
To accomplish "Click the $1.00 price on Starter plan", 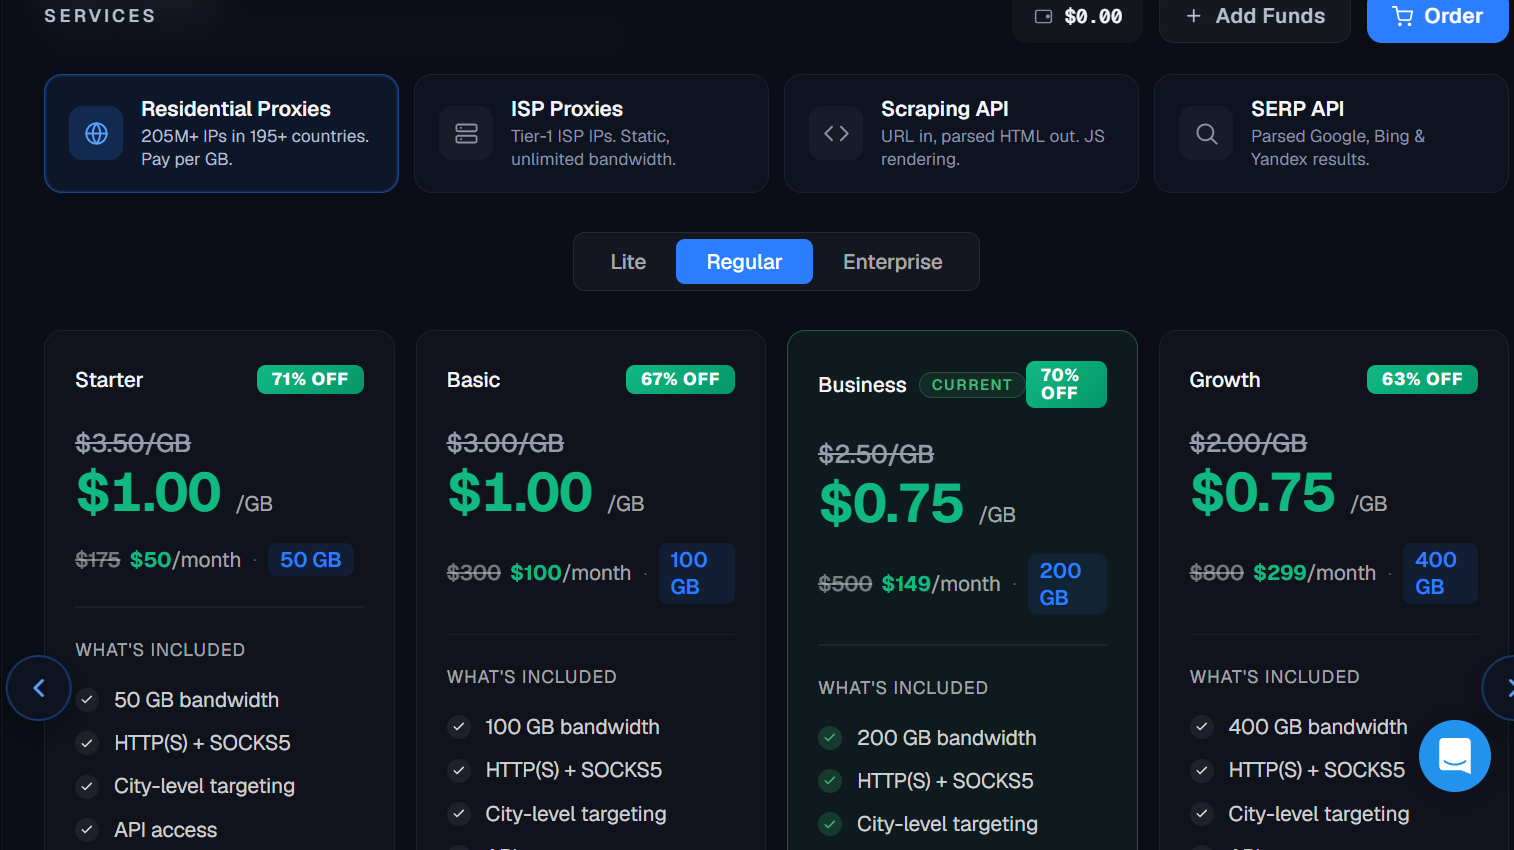I will click(x=148, y=492).
